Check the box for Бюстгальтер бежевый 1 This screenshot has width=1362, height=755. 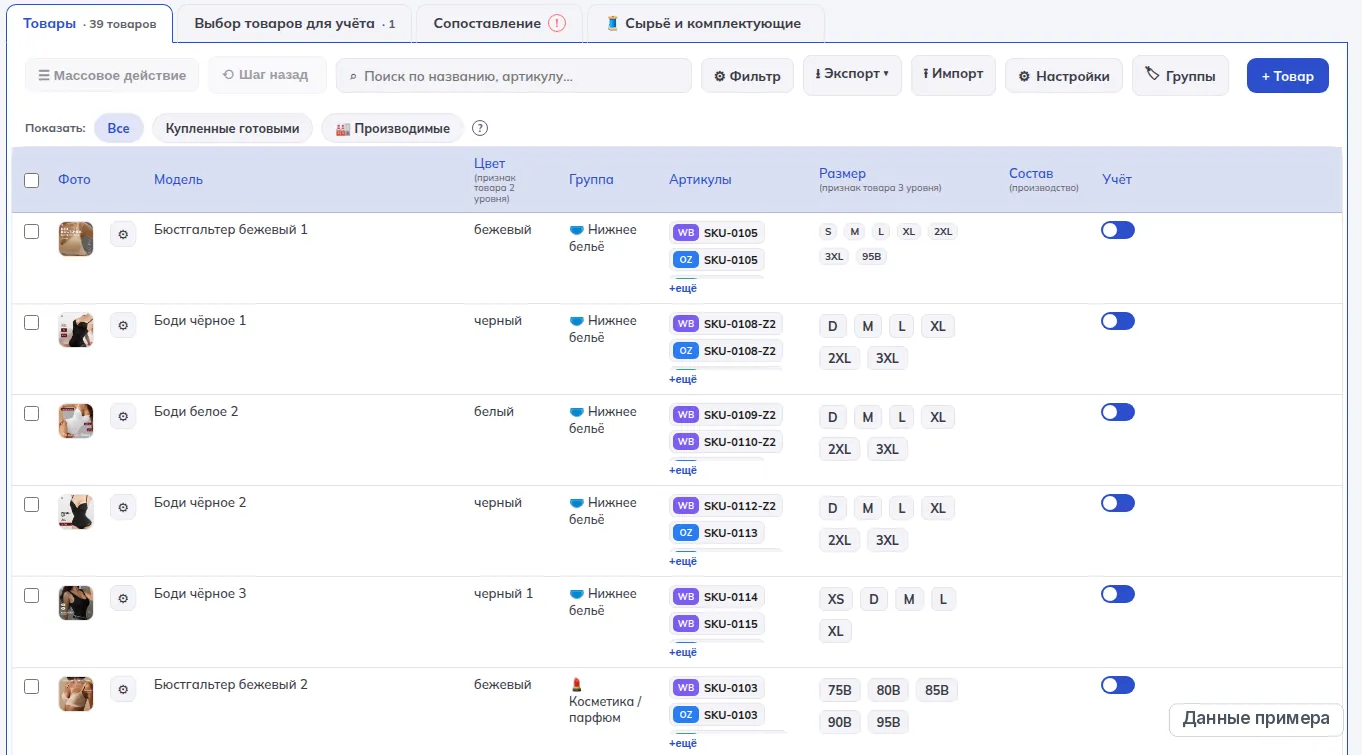32,231
